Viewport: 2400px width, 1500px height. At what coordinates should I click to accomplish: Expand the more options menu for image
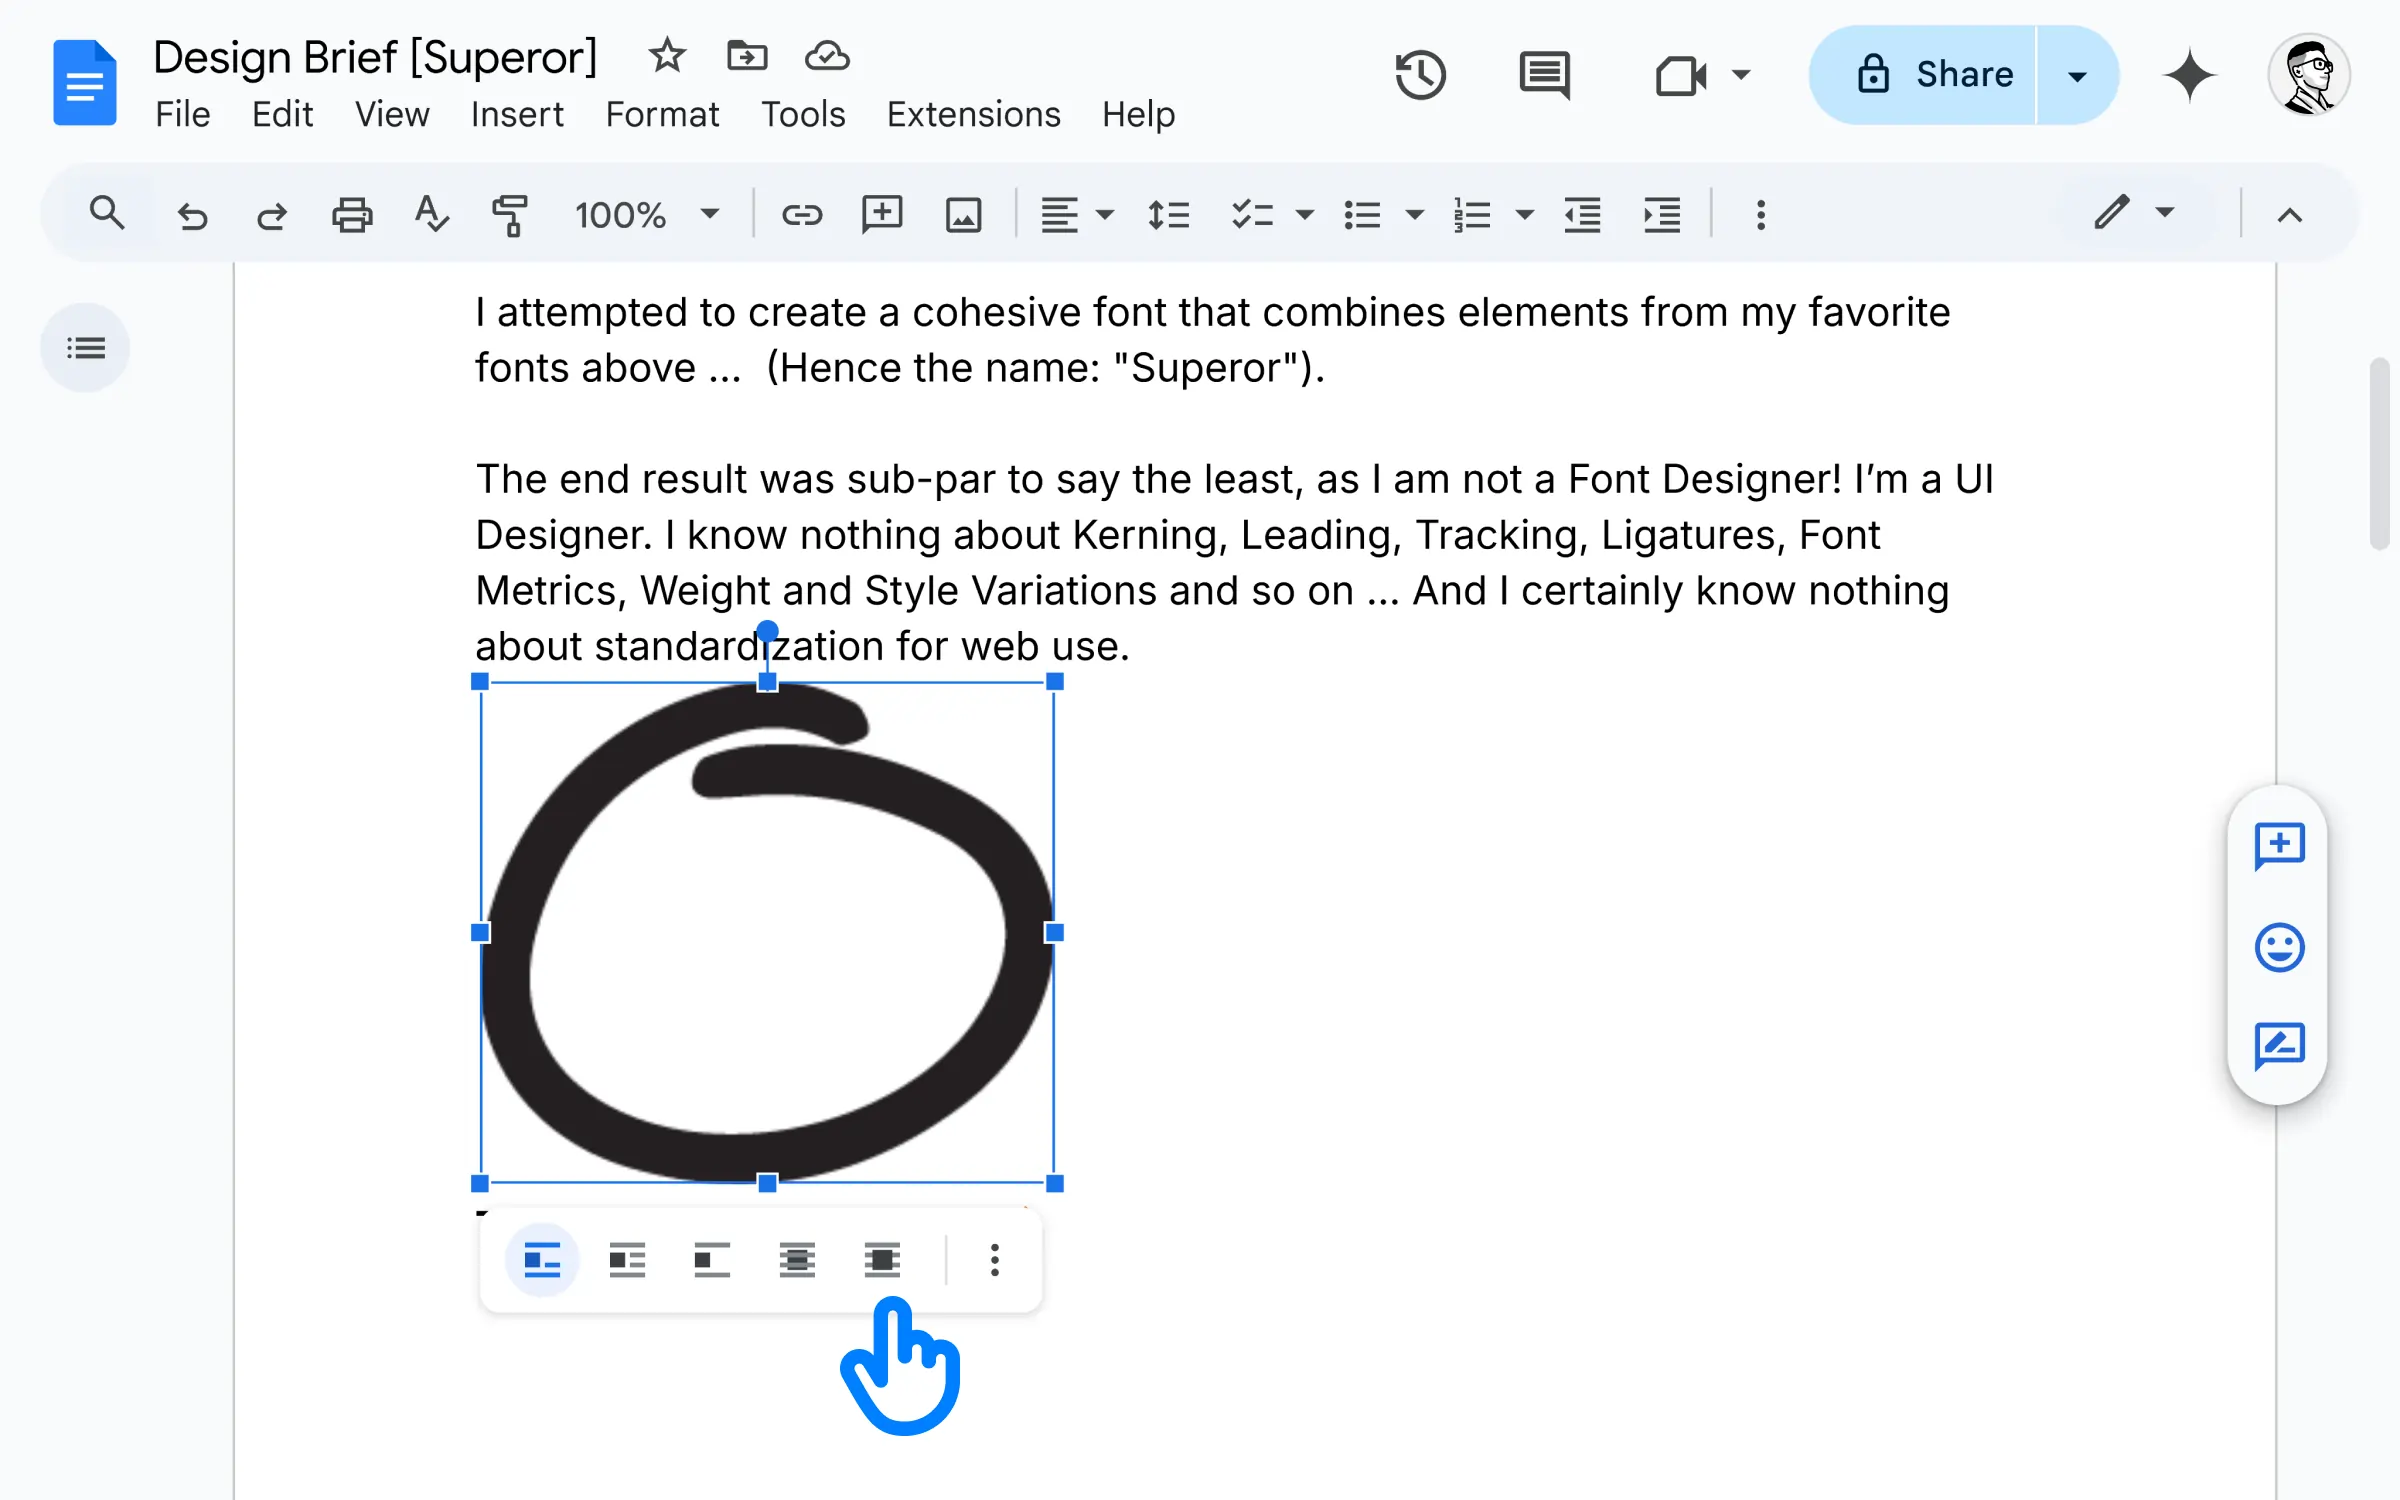(995, 1258)
